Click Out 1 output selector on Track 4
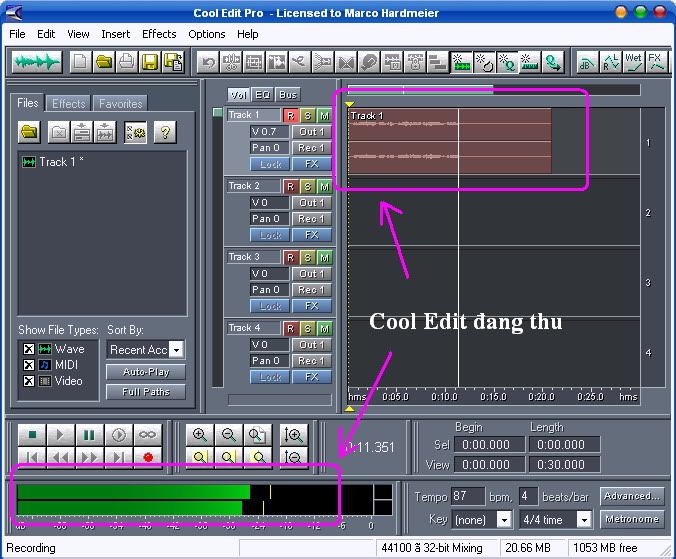 312,345
